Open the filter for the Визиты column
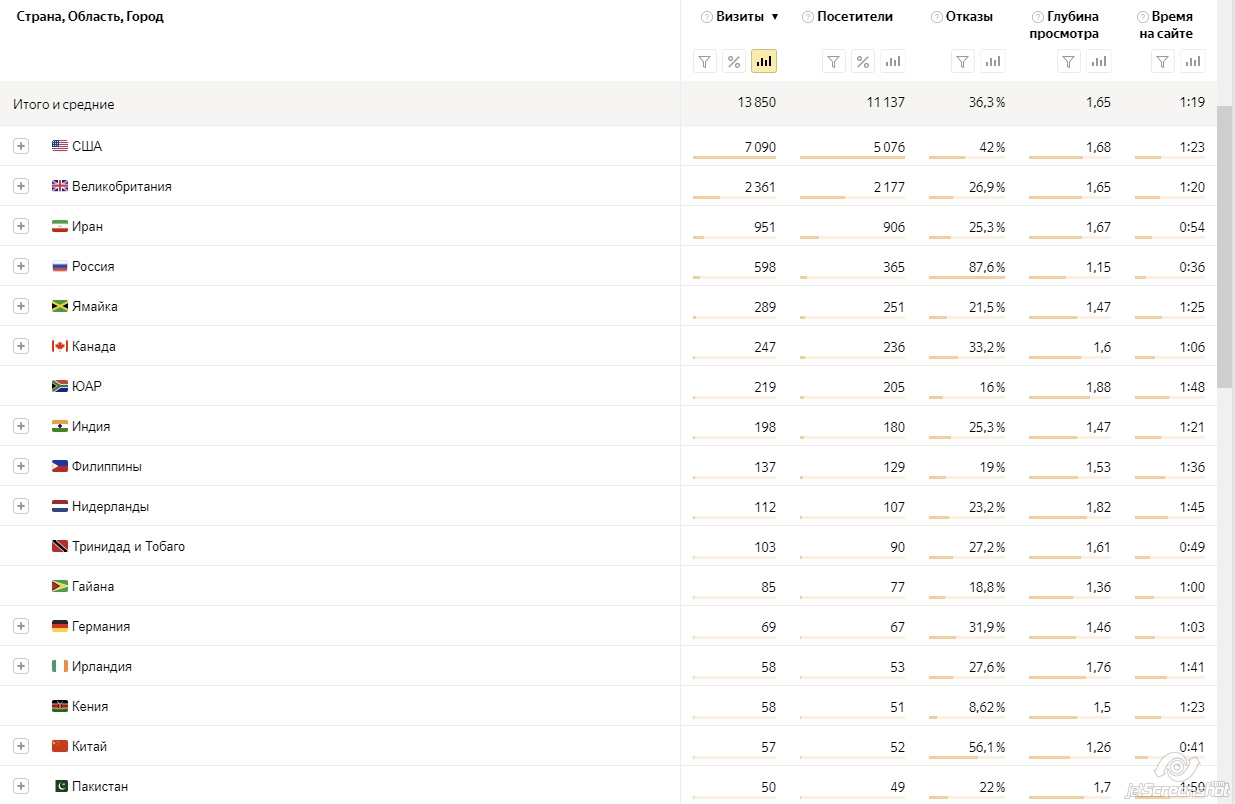The image size is (1235, 804). [705, 62]
